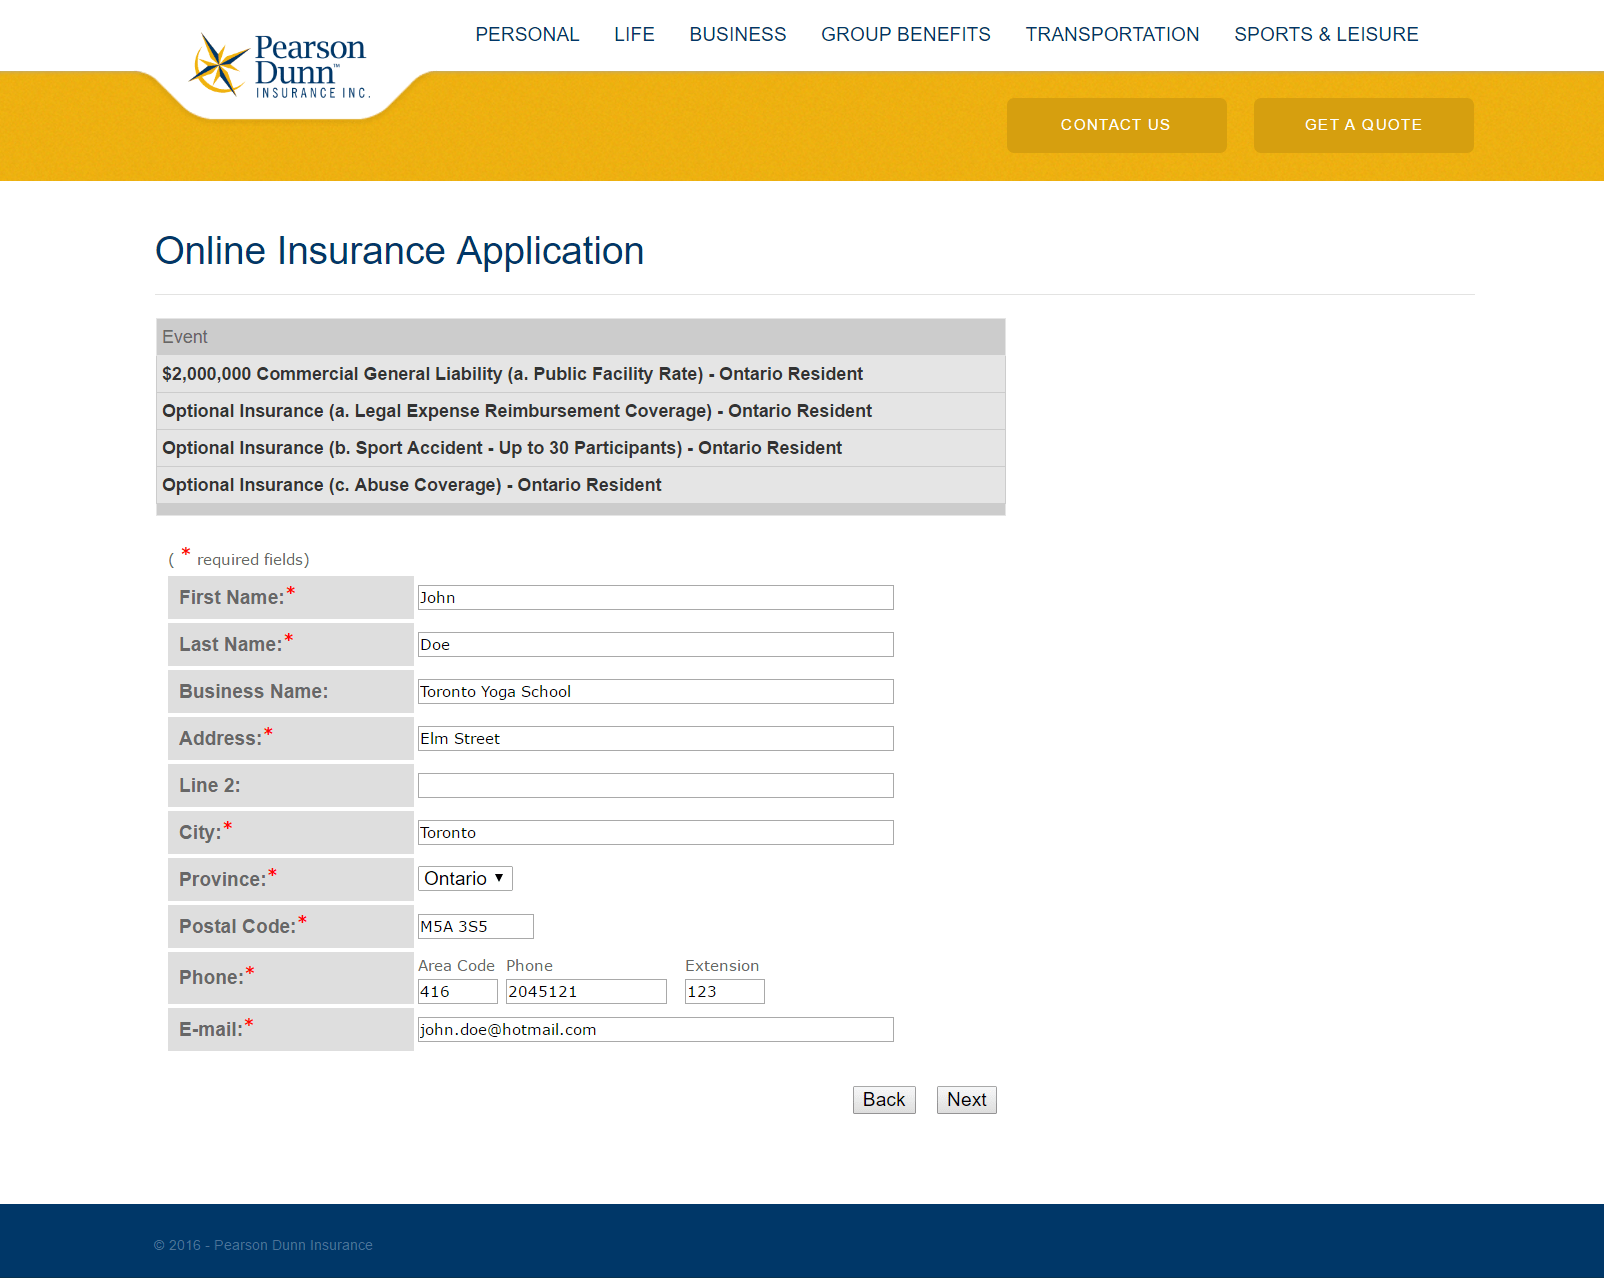Image resolution: width=1604 pixels, height=1278 pixels.
Task: Click the Province label
Action: 223,880
